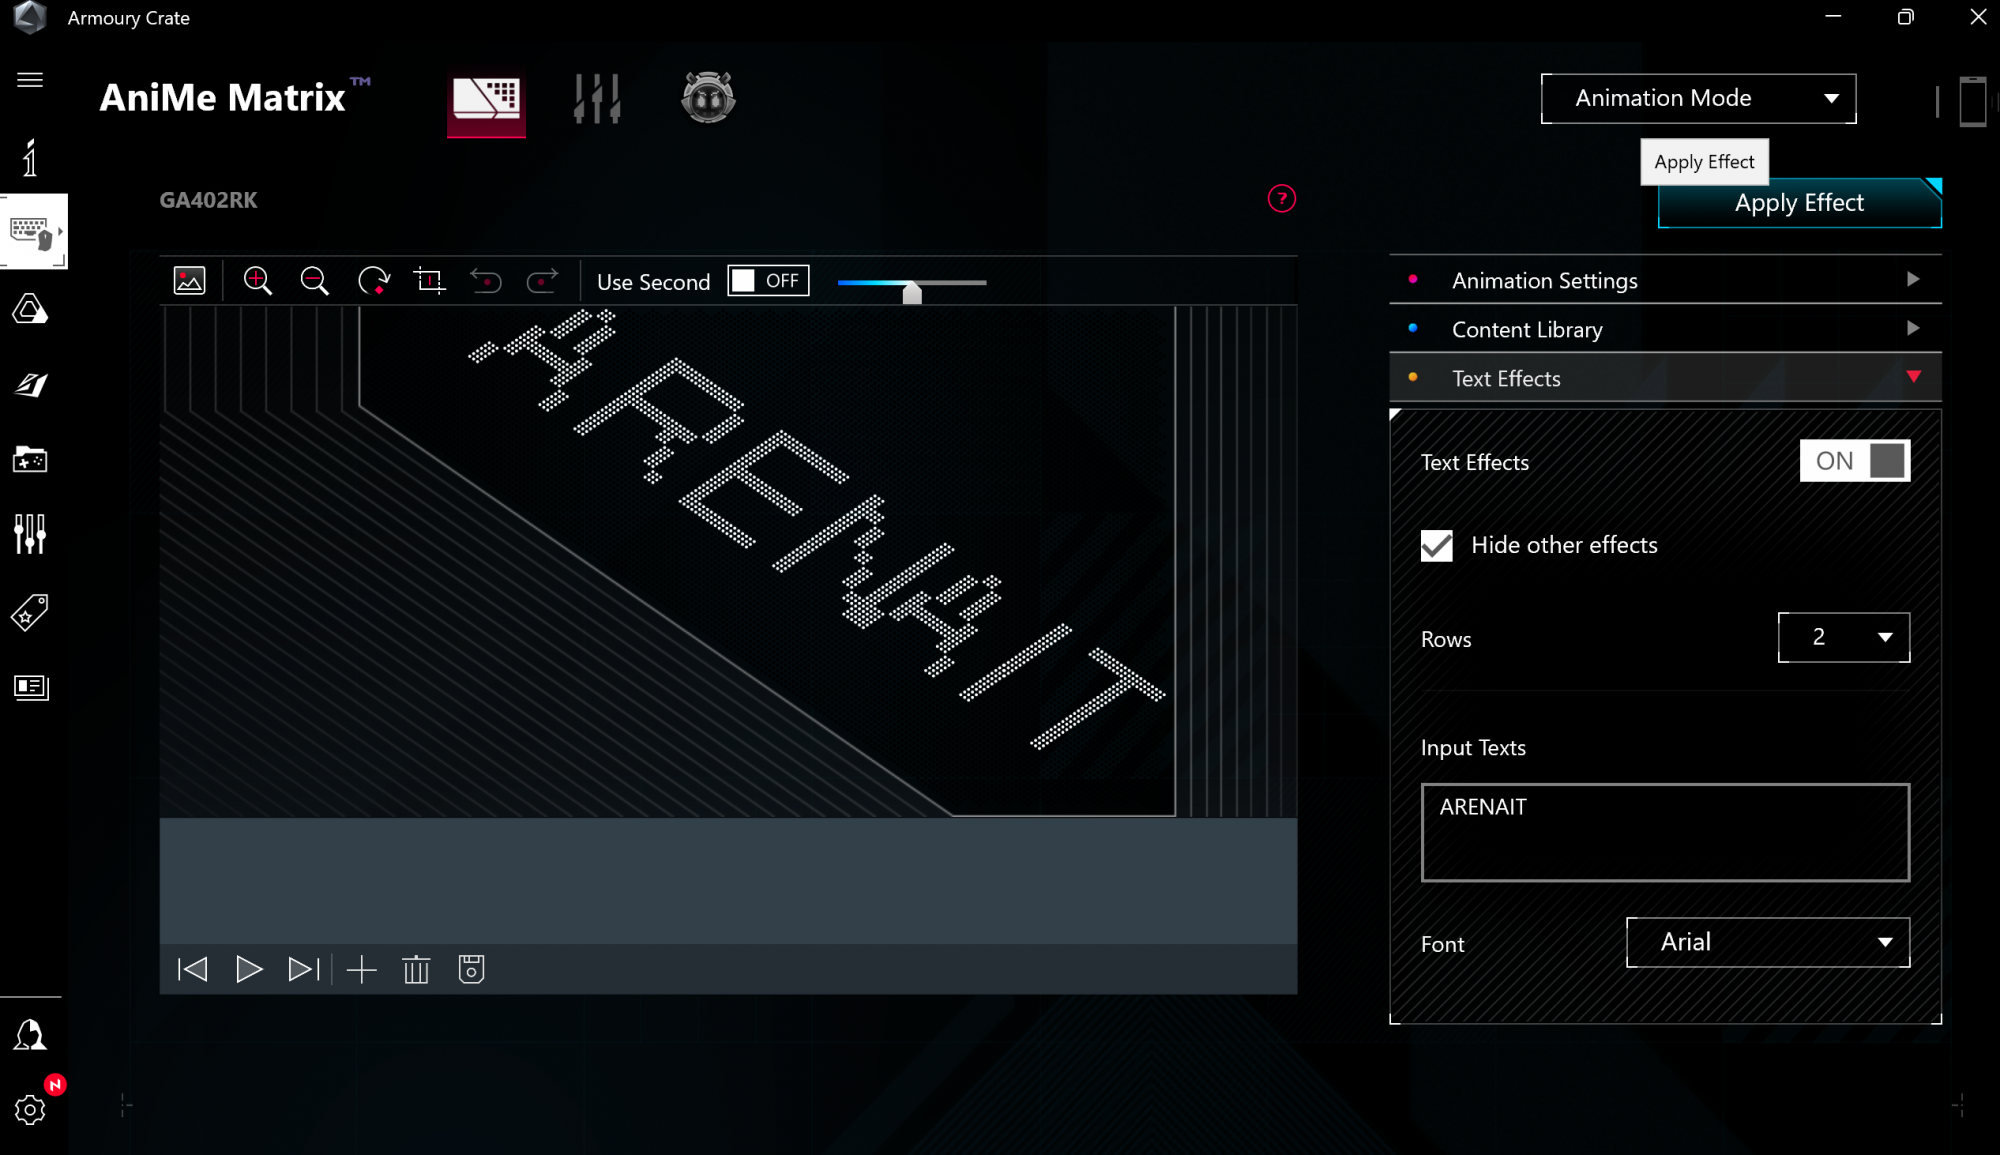The width and height of the screenshot is (2000, 1155).
Task: Select the crop tool icon
Action: [x=429, y=281]
